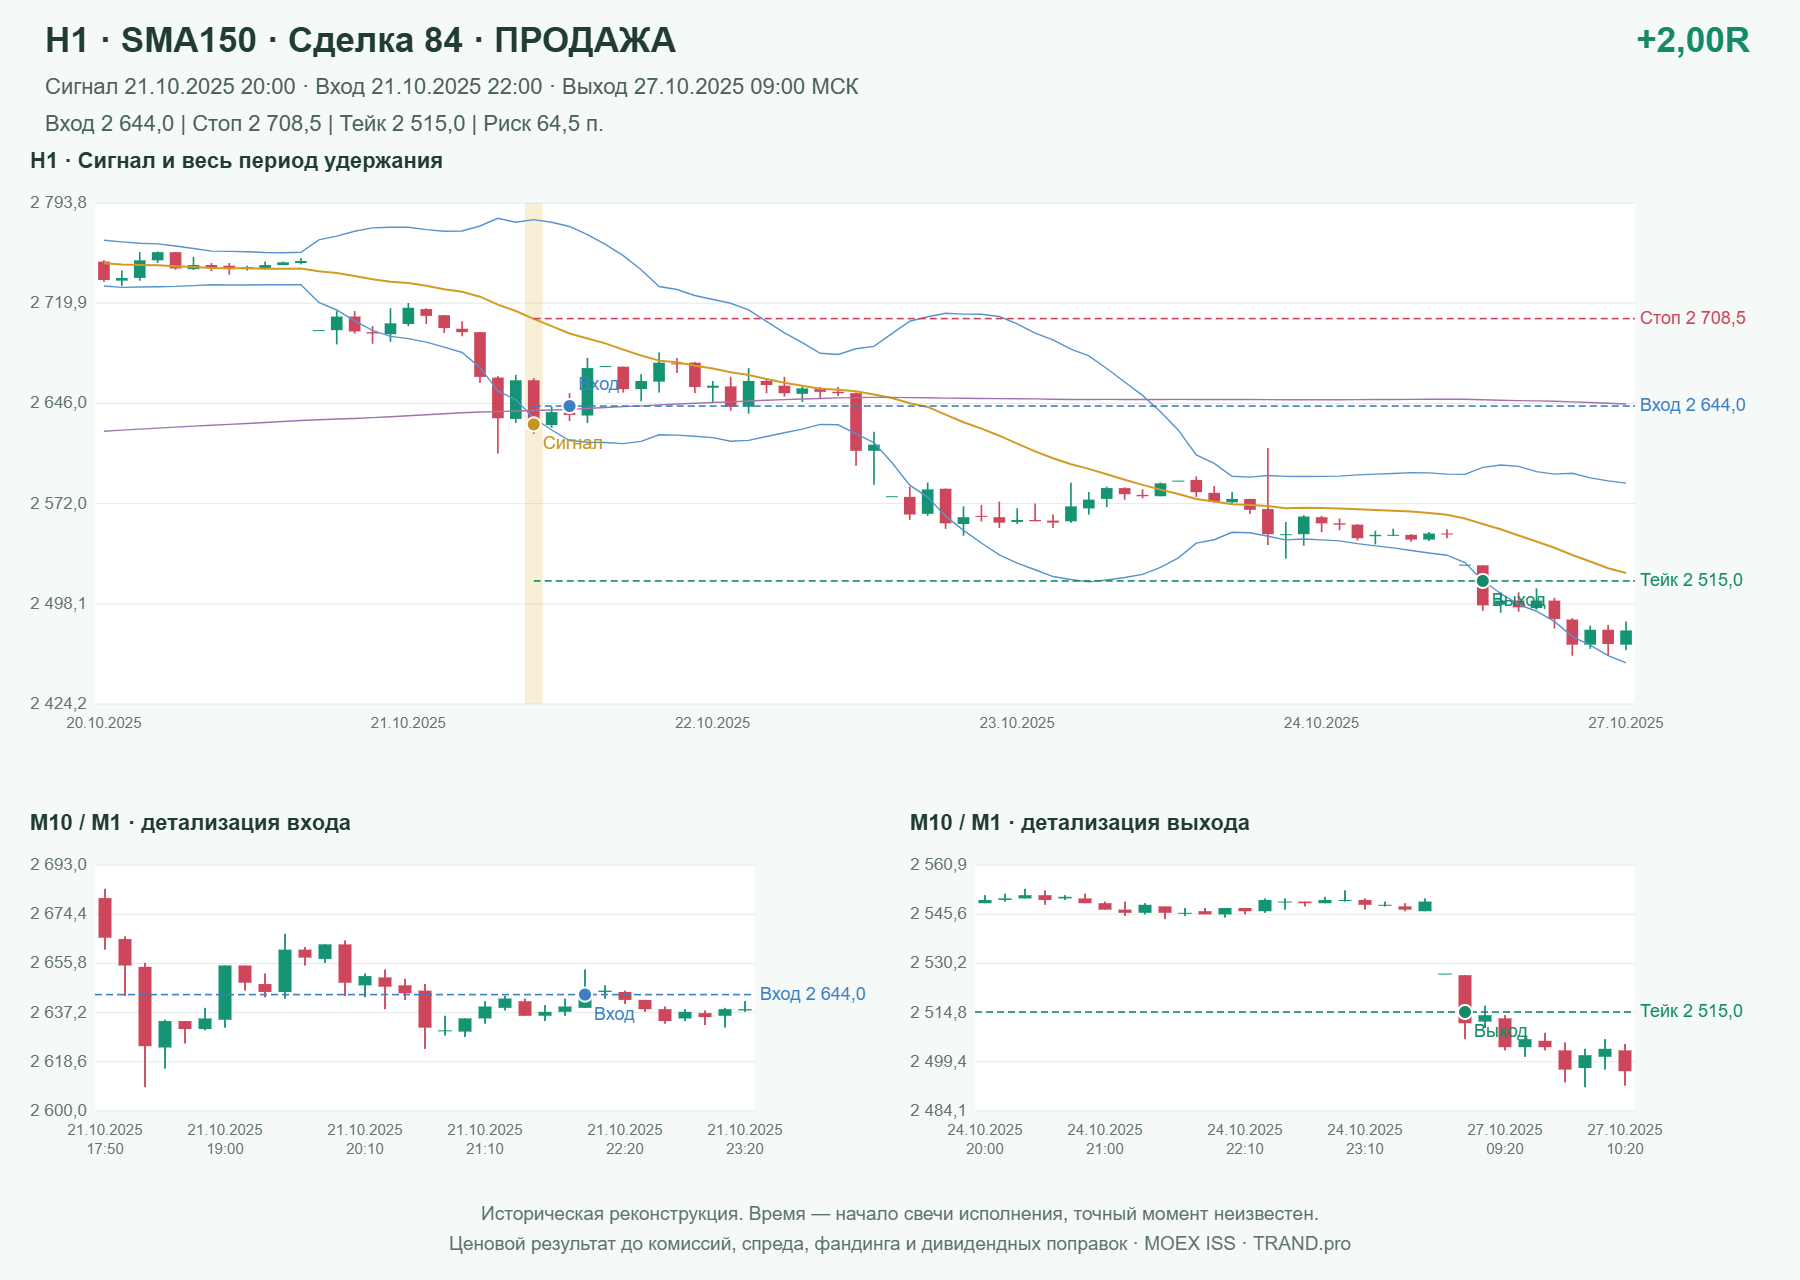Click heading 'M10 / M1 · детализация входа'
1800x1280 pixels.
pos(190,823)
